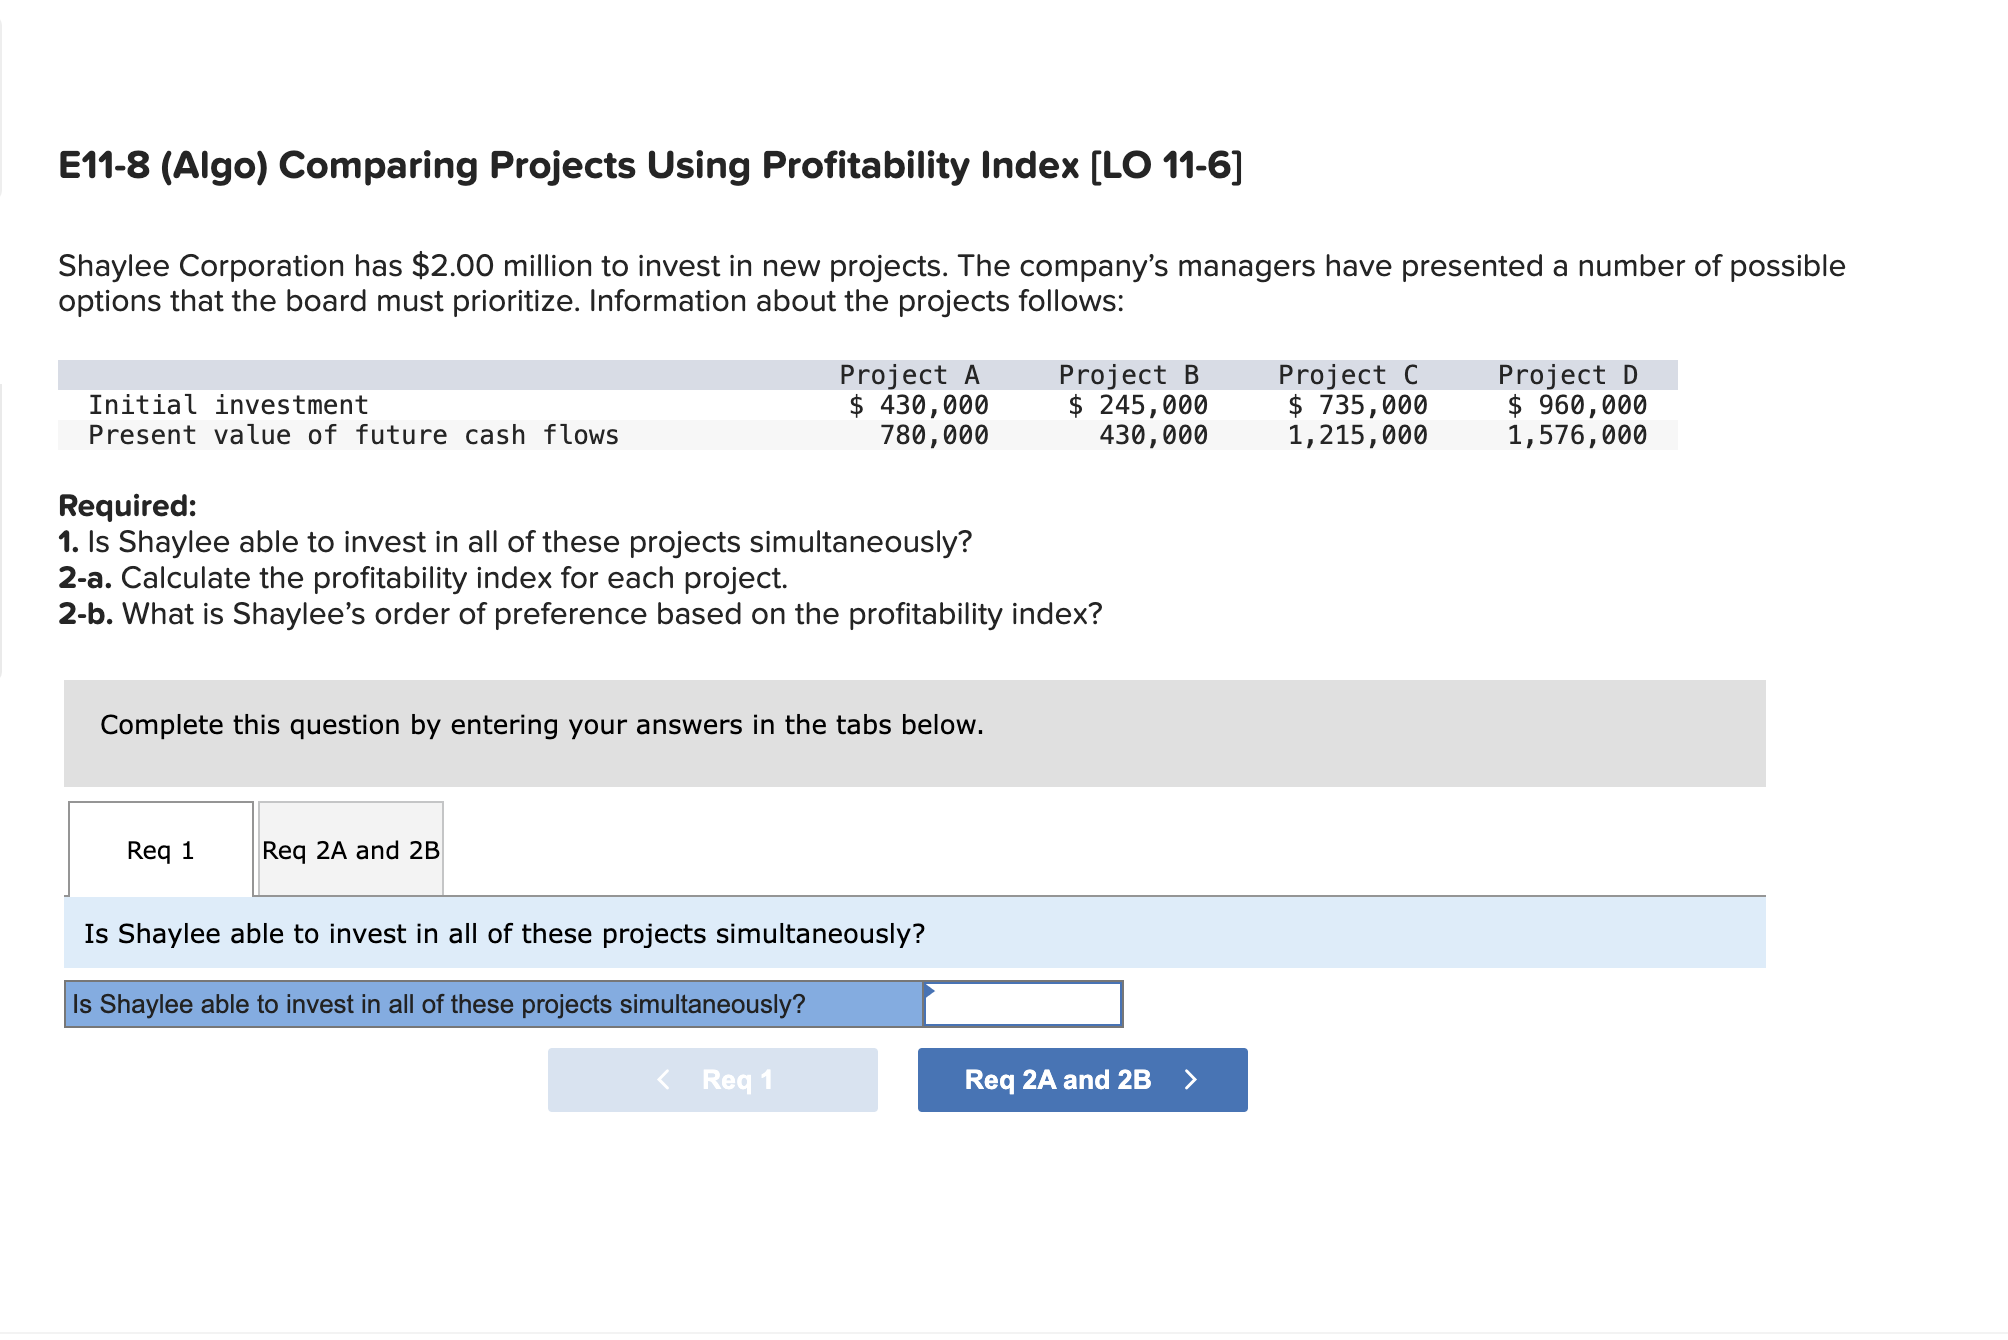Click the Required section heading

(x=127, y=505)
